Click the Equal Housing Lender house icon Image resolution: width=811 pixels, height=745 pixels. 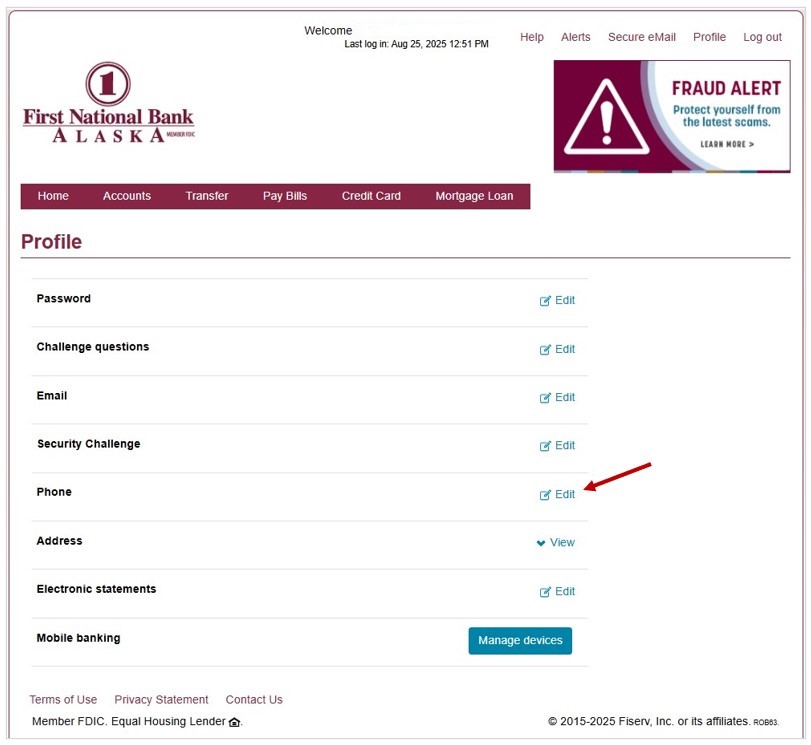point(234,722)
